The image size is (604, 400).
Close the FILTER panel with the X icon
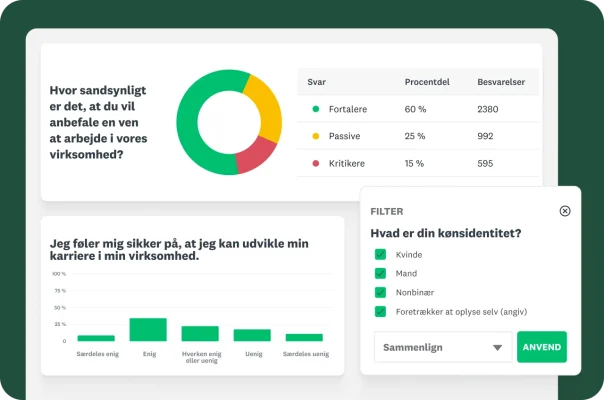tap(565, 211)
